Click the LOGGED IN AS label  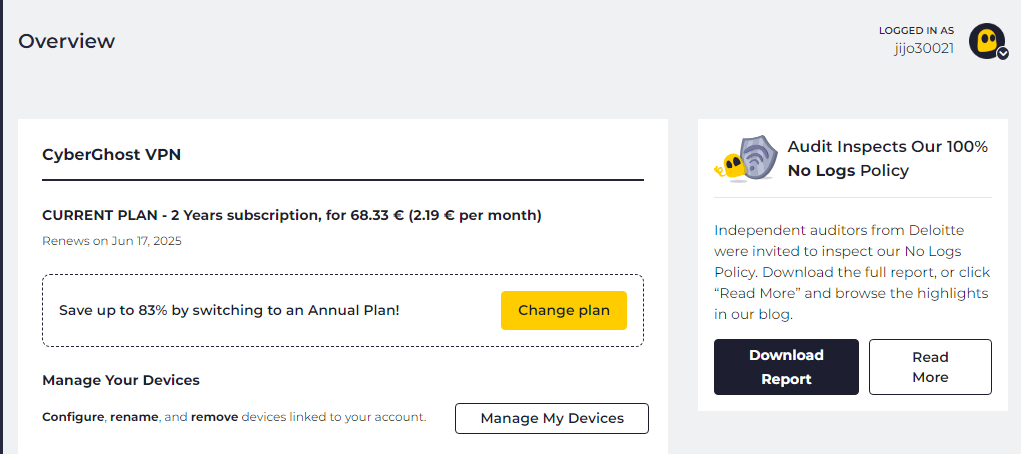click(916, 31)
